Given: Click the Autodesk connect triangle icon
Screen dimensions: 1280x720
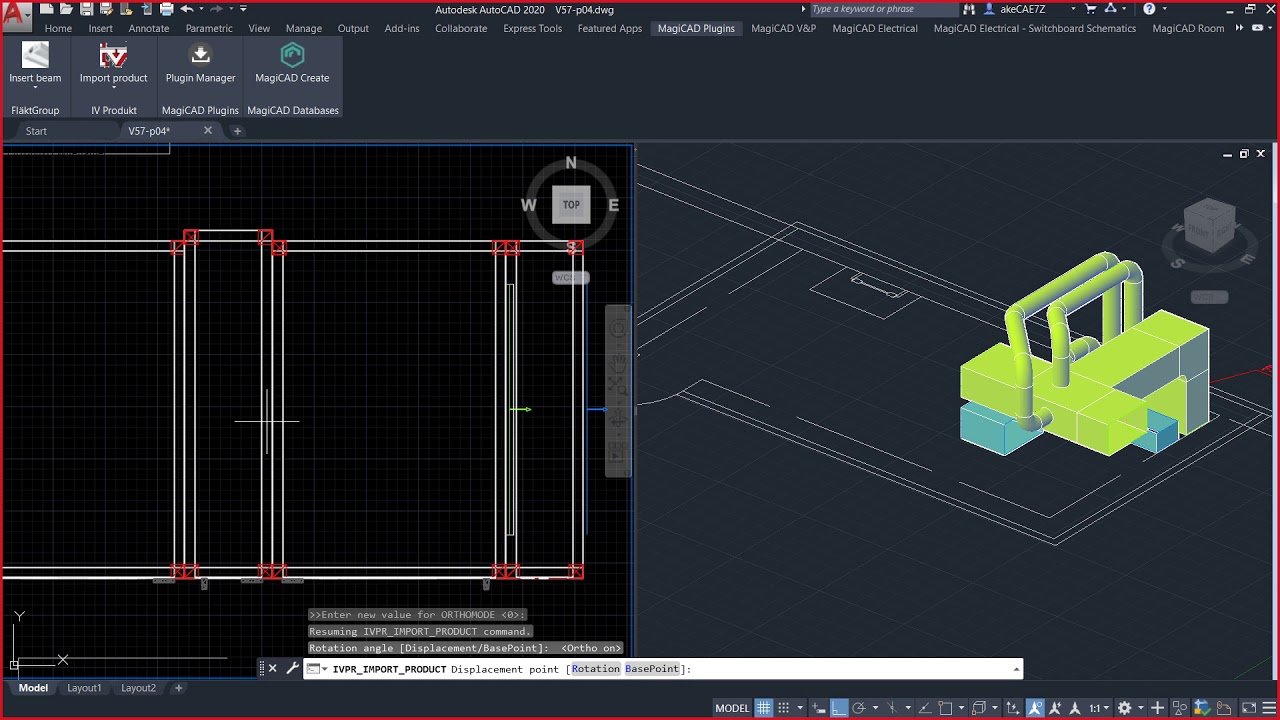Looking at the screenshot, I should tap(1110, 9).
